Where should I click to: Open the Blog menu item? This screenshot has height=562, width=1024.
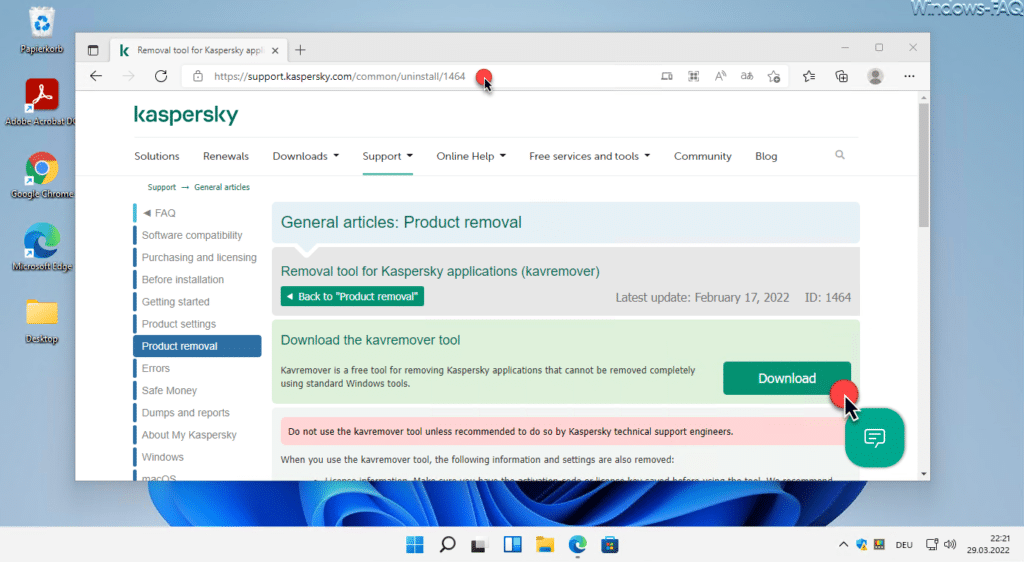point(766,156)
